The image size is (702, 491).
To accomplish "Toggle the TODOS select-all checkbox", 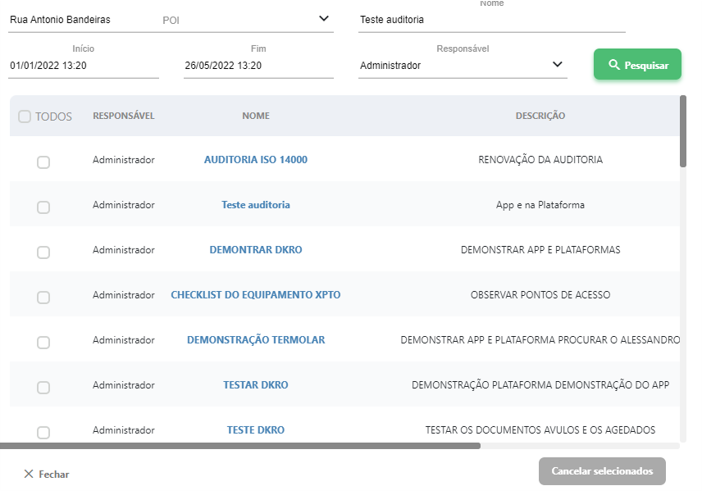I will point(25,117).
